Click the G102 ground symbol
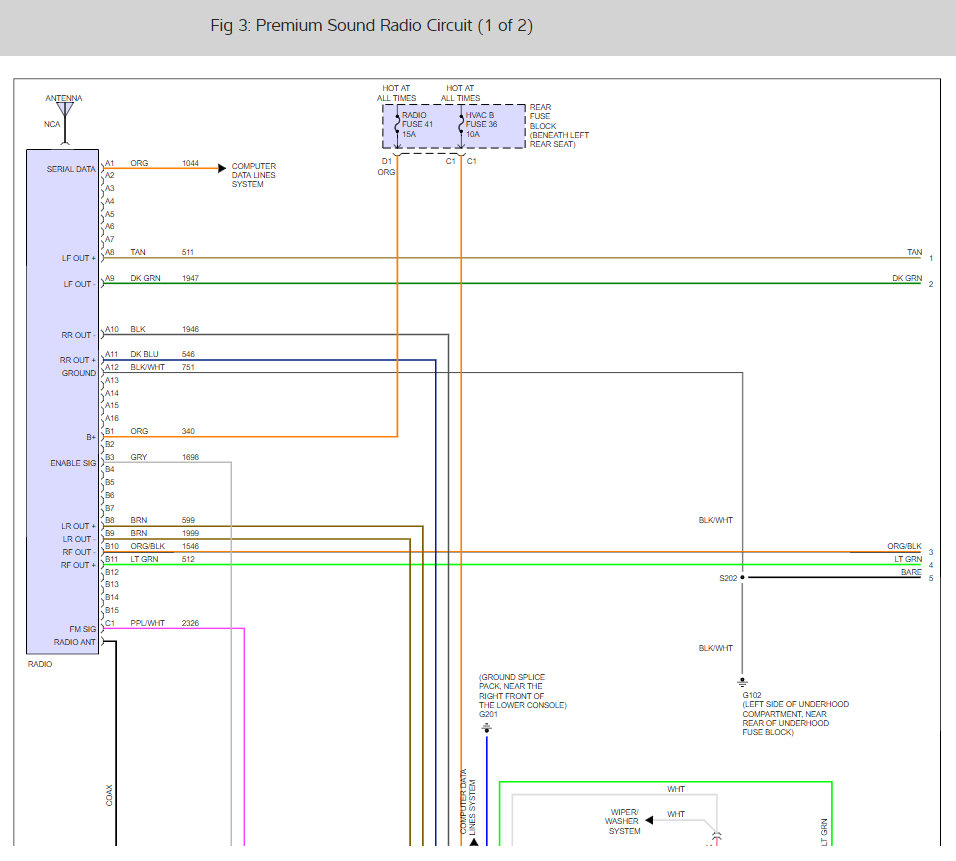The height and width of the screenshot is (861, 956). pyautogui.click(x=742, y=682)
